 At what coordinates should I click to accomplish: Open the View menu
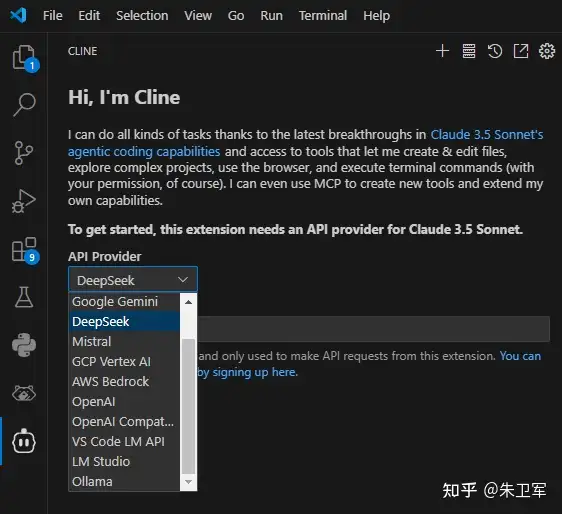(198, 16)
